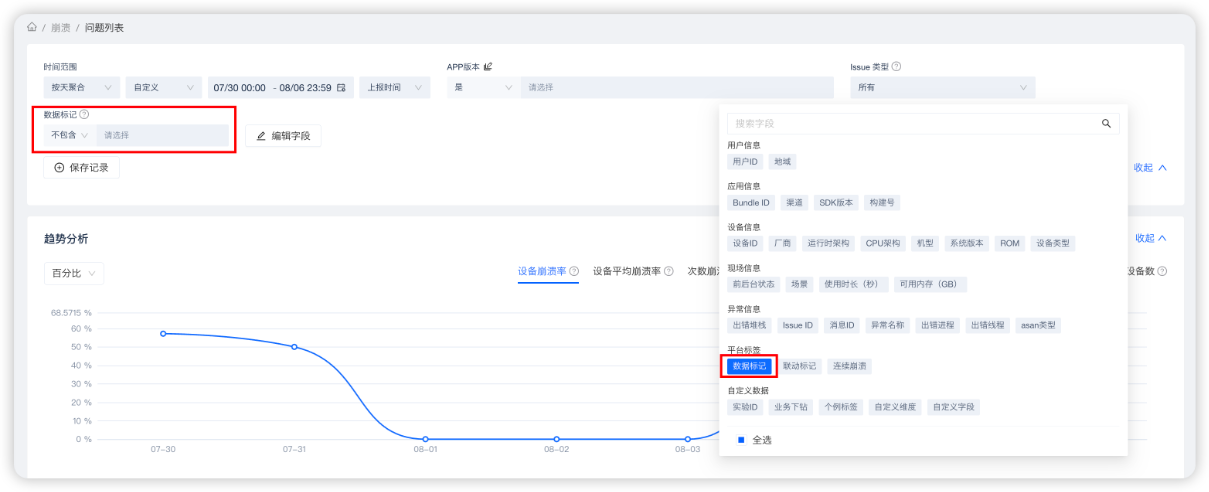
Task: Toggle the ROM field chip
Action: 1010,243
